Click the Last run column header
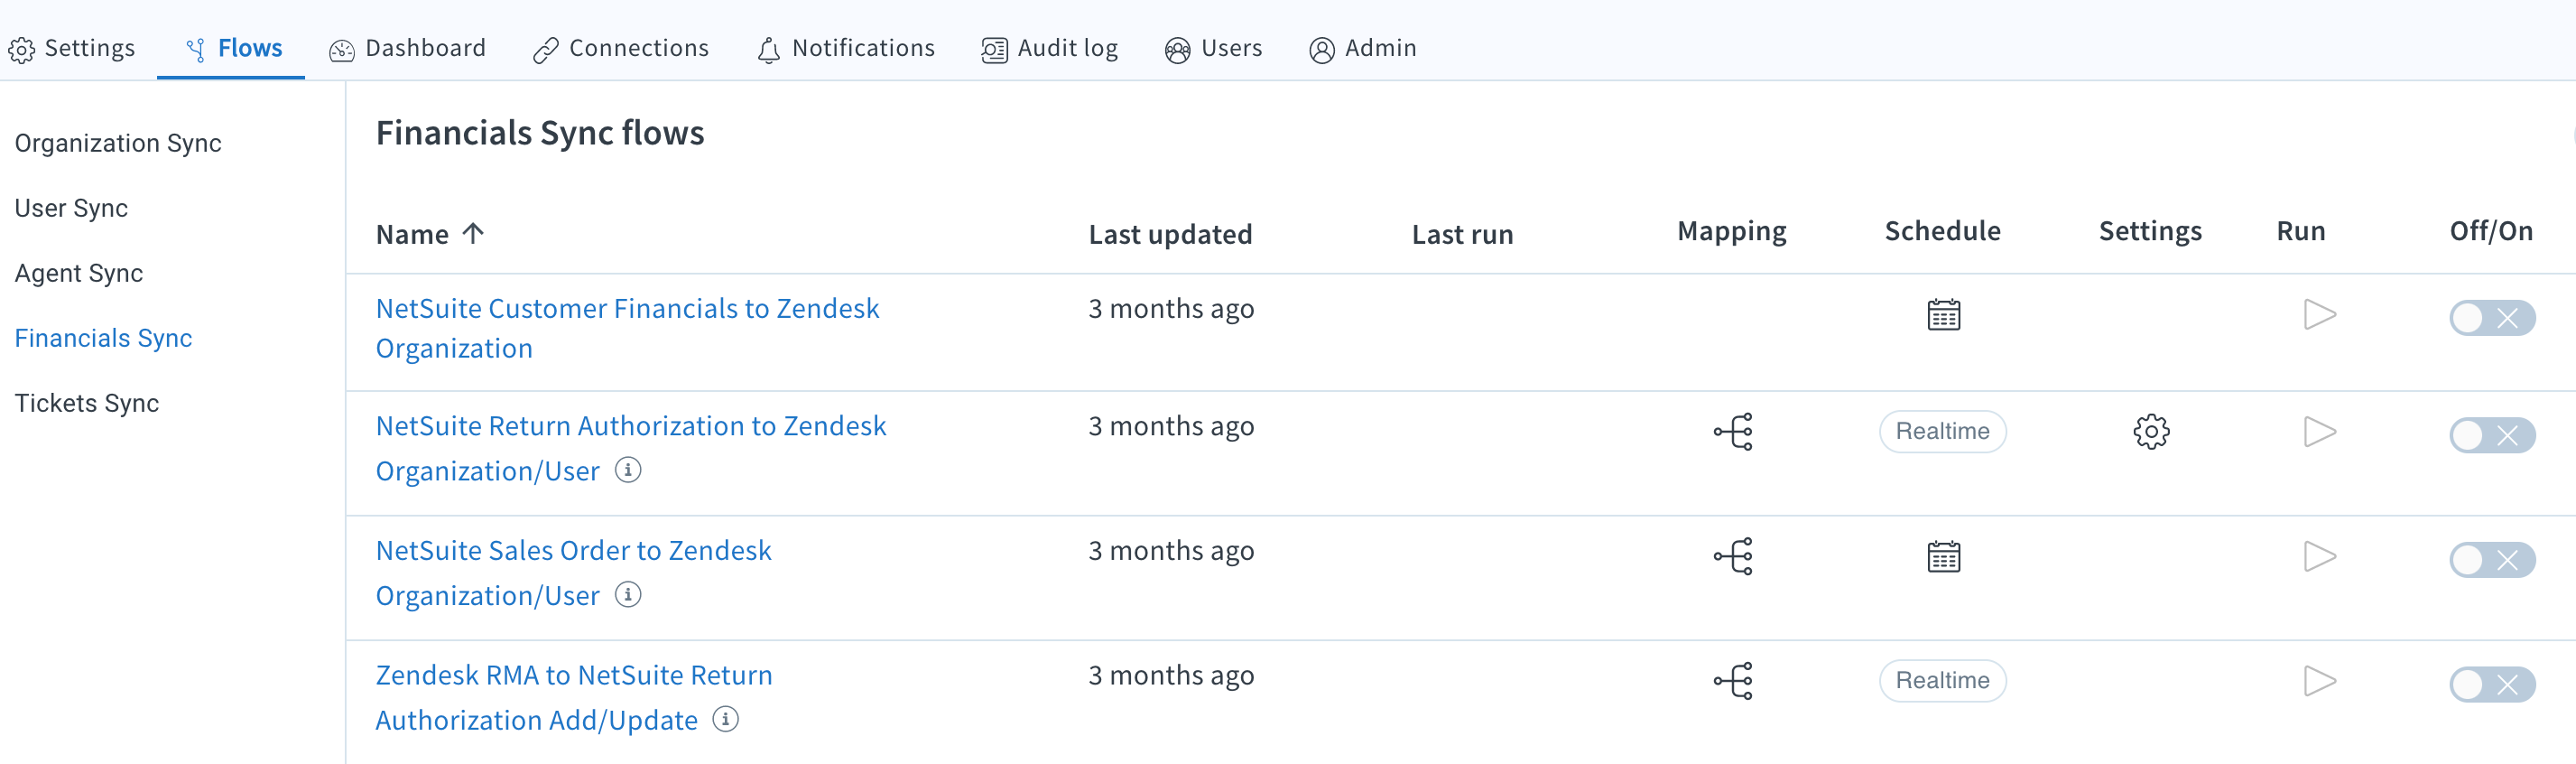 click(1462, 234)
